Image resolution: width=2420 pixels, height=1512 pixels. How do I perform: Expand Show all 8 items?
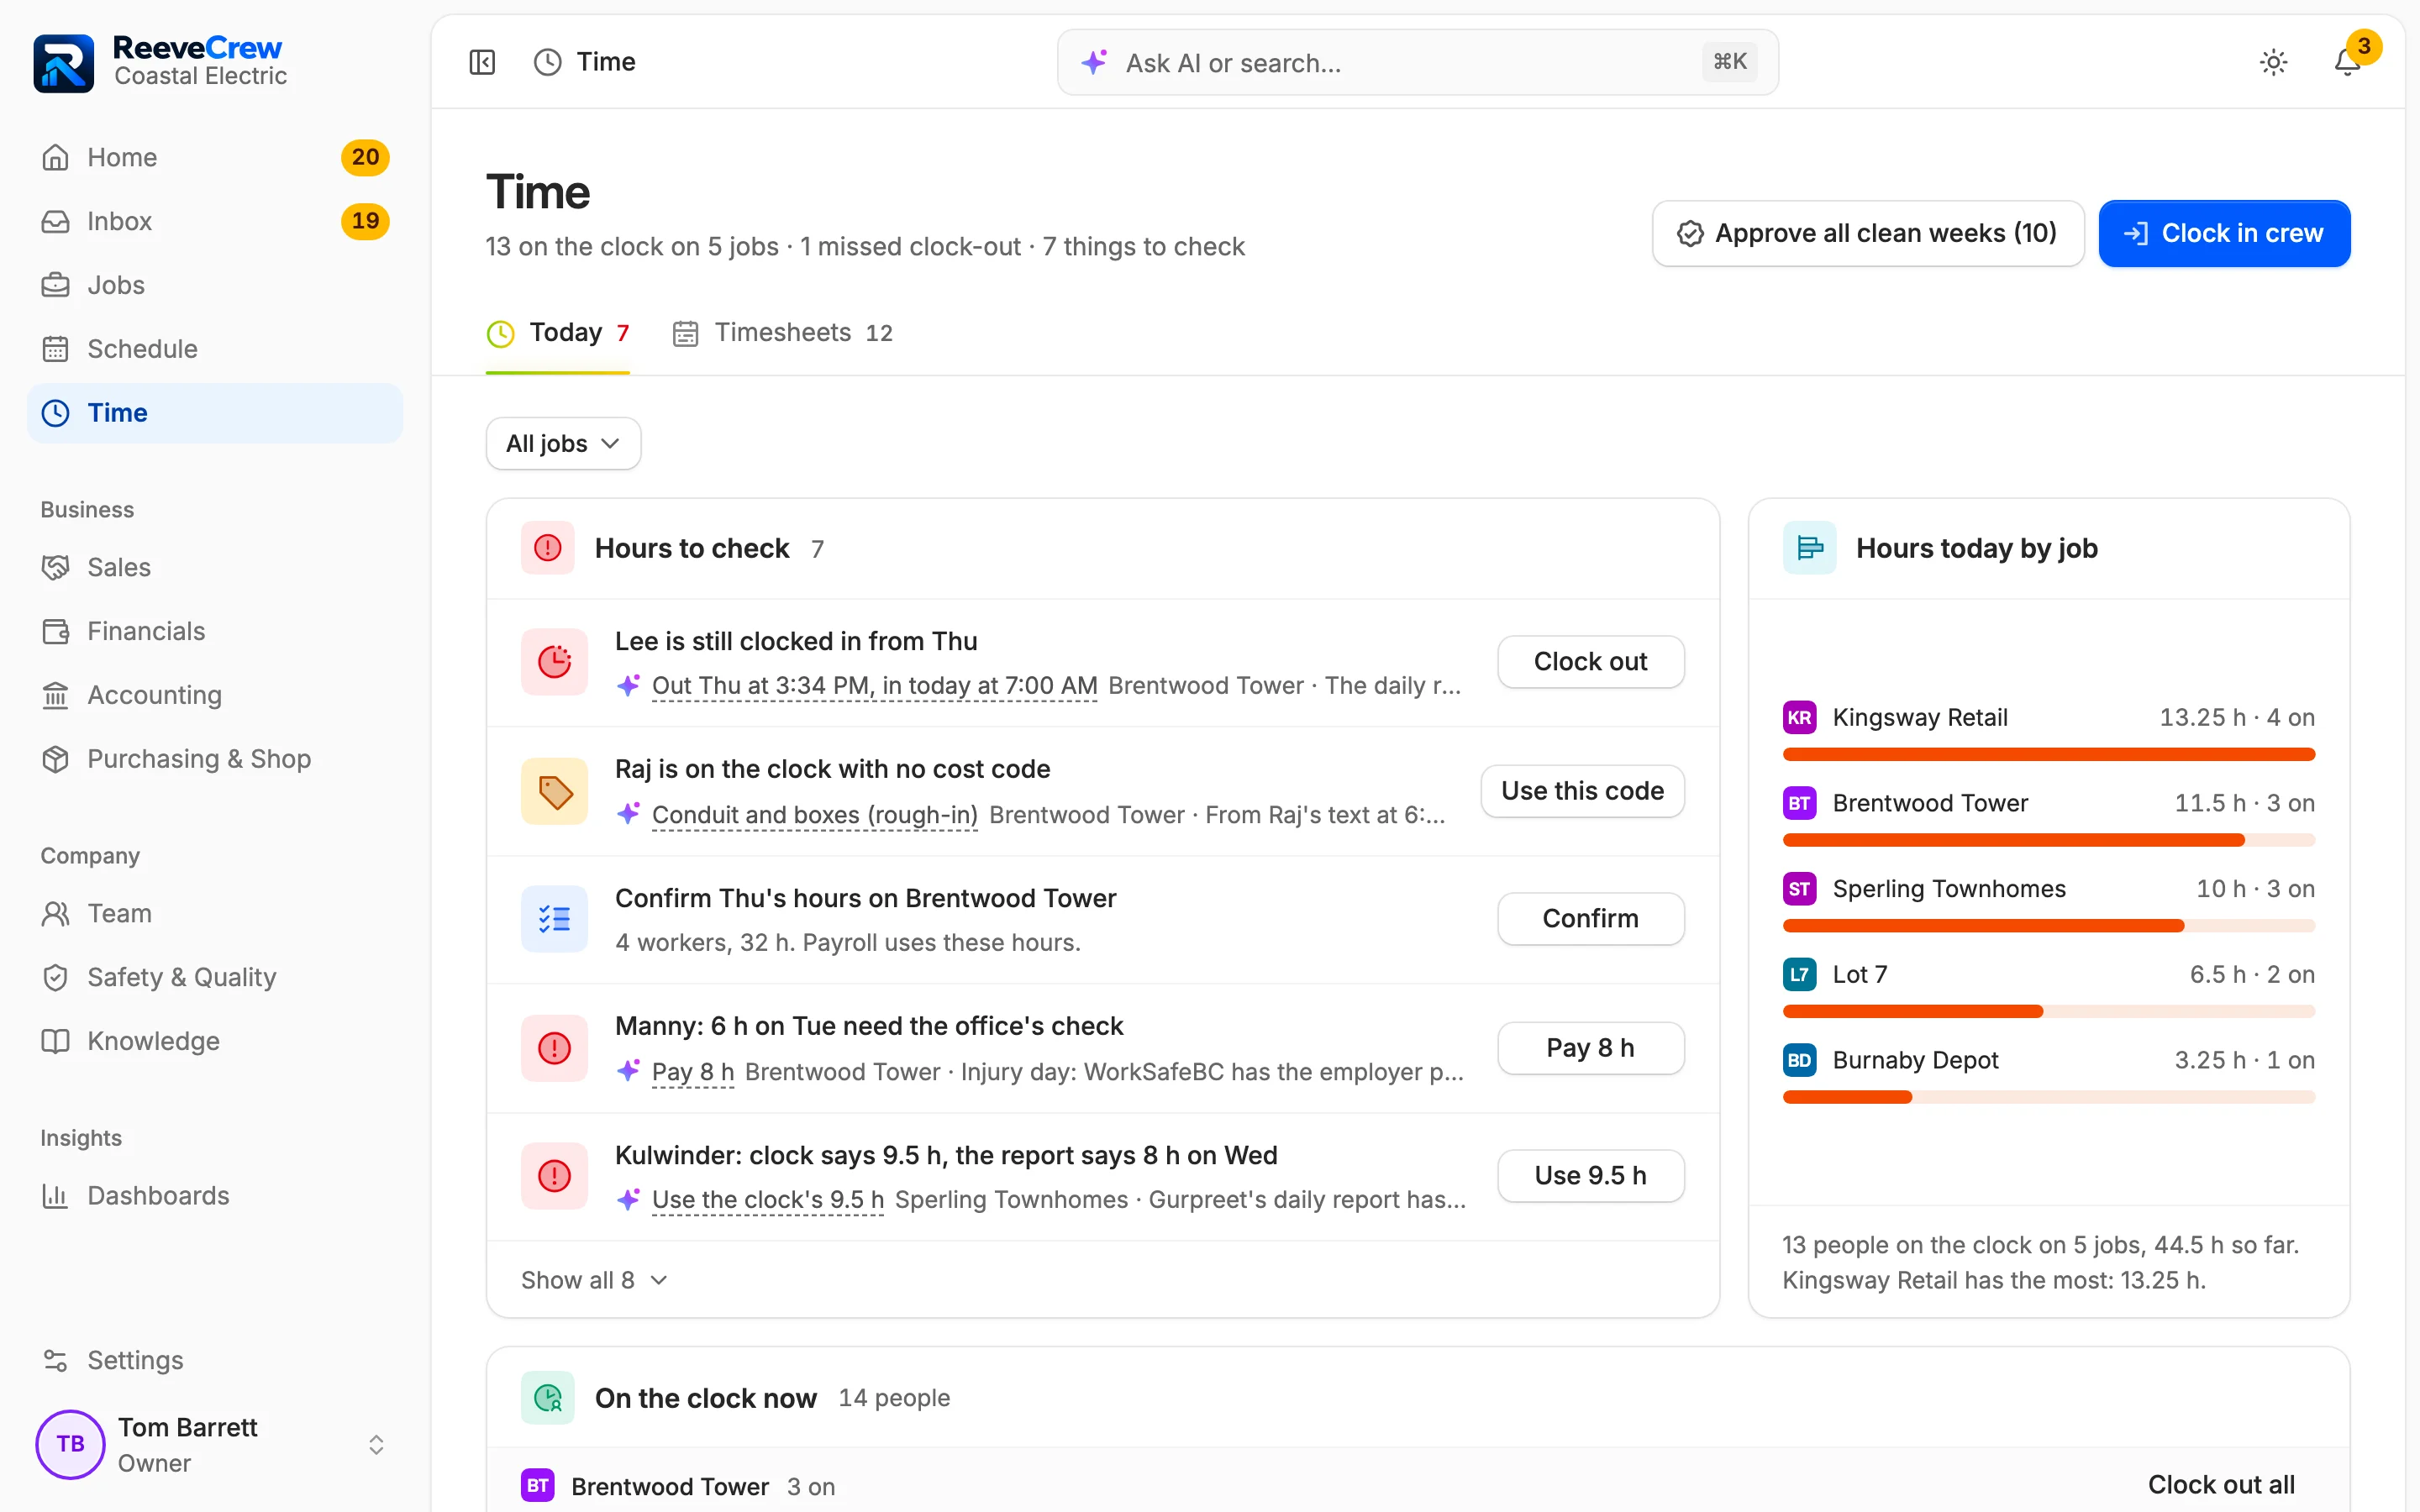click(x=594, y=1280)
